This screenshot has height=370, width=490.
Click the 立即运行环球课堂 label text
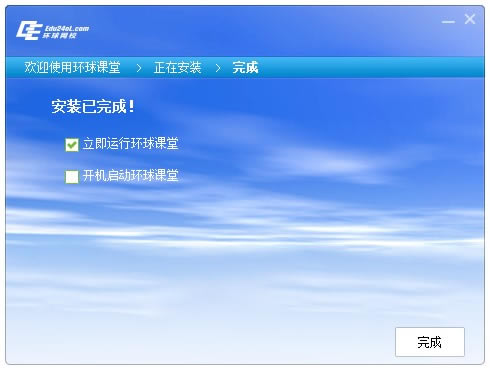coord(131,144)
